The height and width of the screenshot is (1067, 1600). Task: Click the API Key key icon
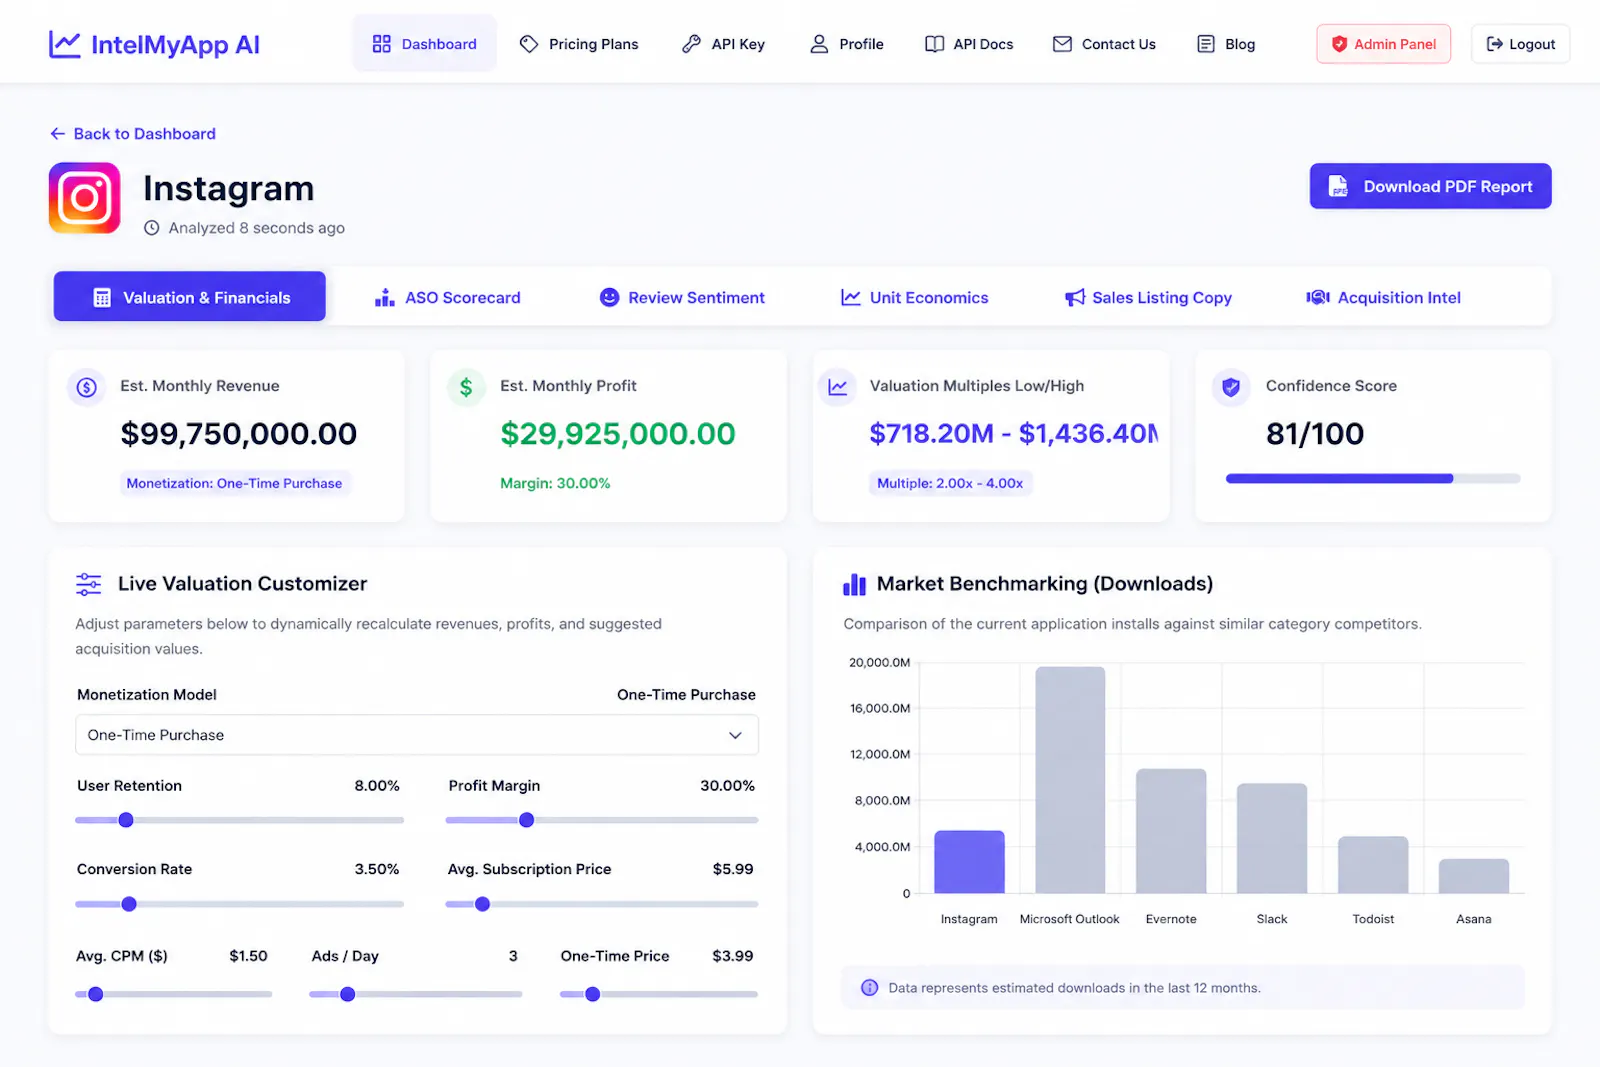(691, 44)
